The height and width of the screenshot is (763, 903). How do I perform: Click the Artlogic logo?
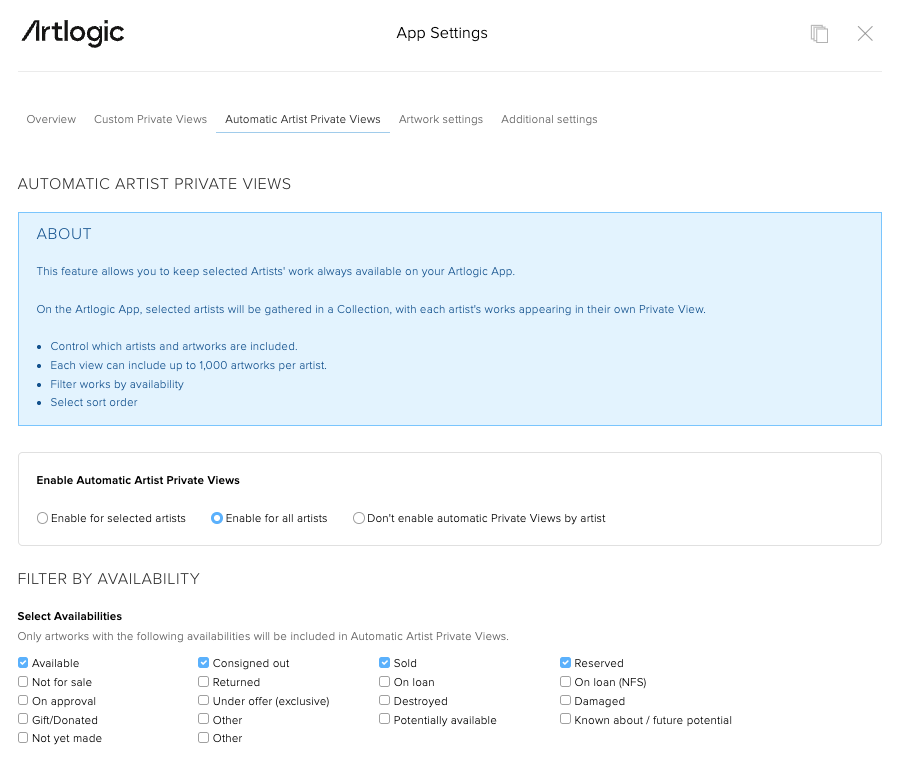(x=73, y=33)
